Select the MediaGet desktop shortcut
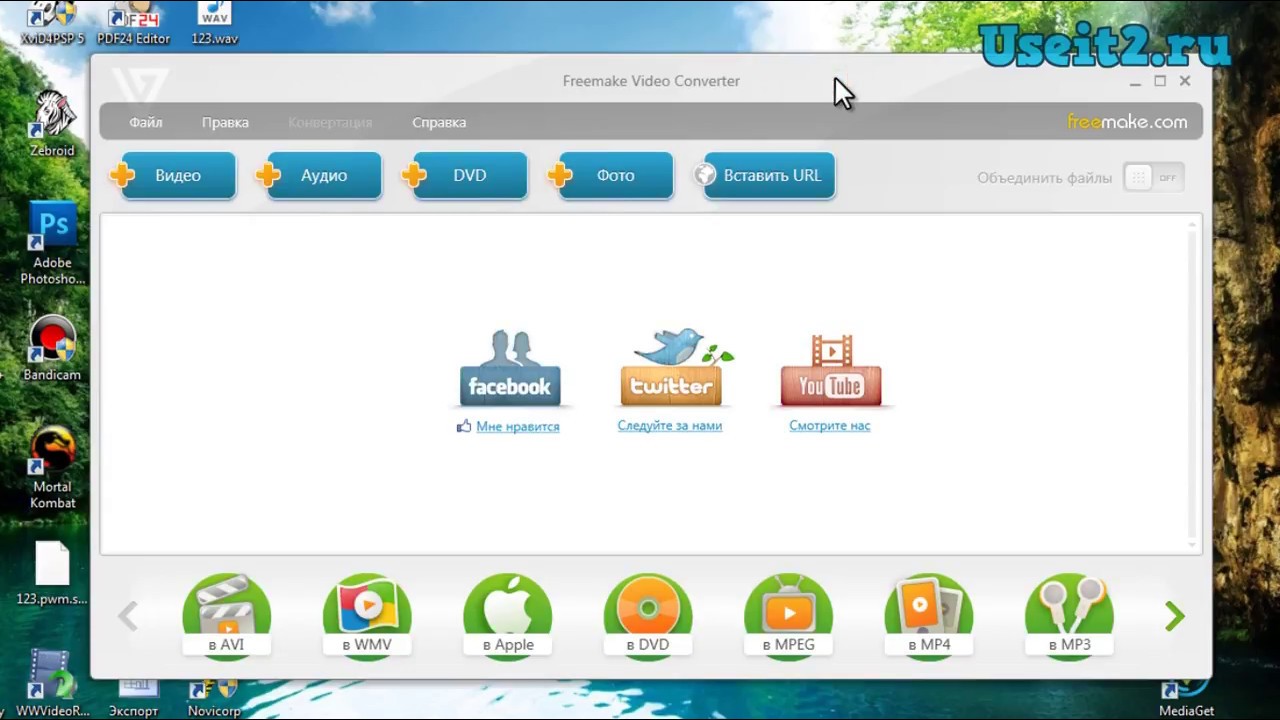The width and height of the screenshot is (1280, 720). 1186,698
